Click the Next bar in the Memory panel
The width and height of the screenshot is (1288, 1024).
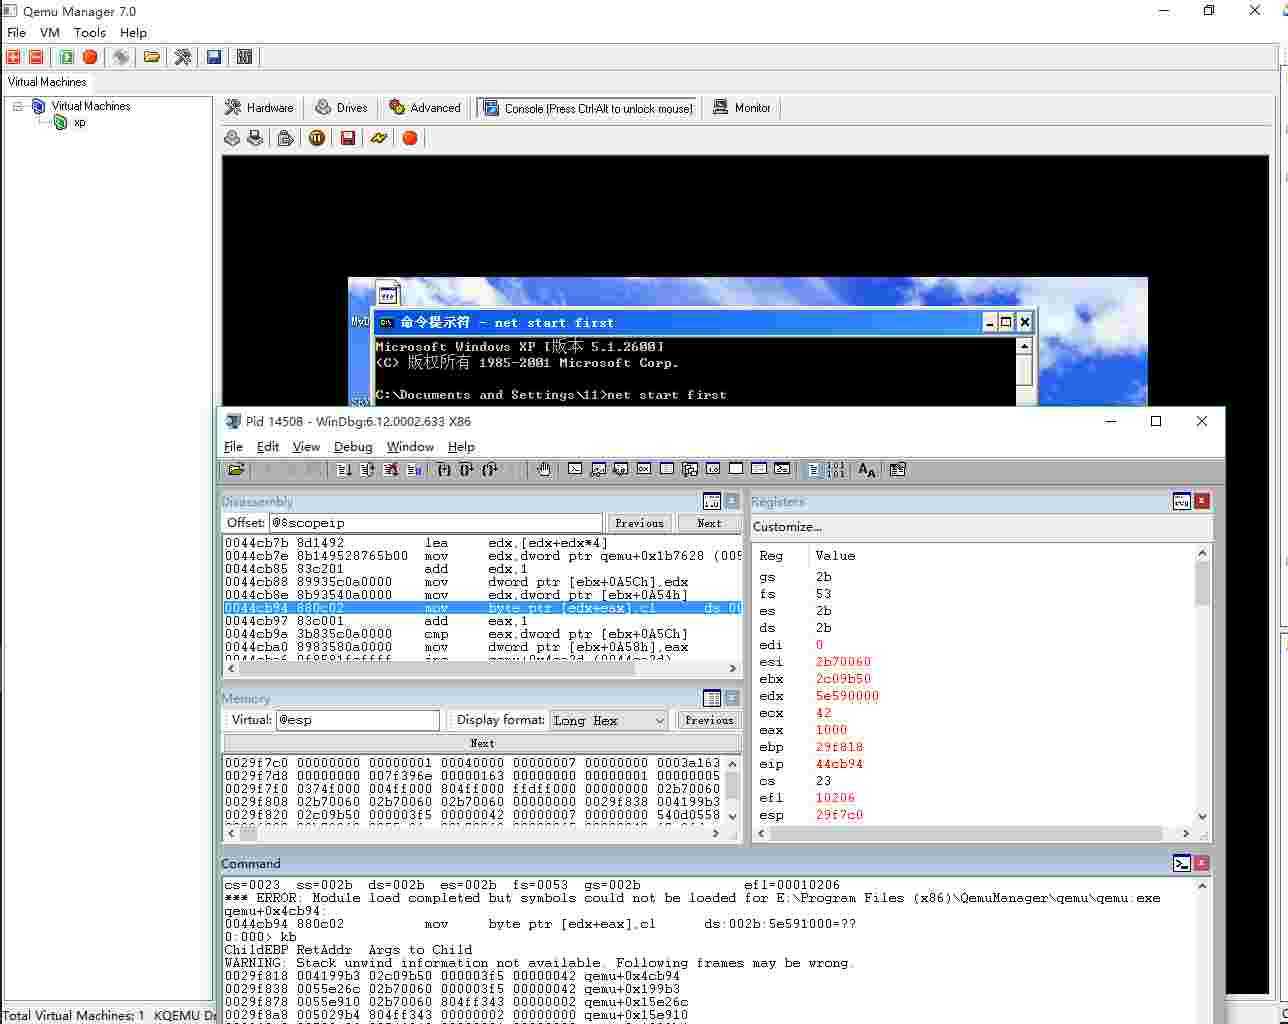point(482,743)
